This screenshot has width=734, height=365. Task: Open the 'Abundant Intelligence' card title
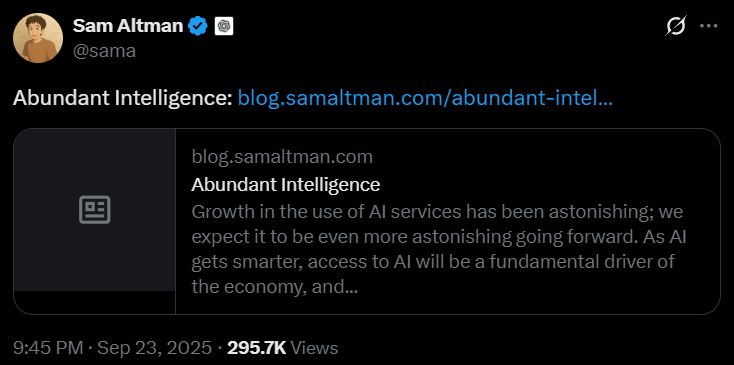pos(286,185)
